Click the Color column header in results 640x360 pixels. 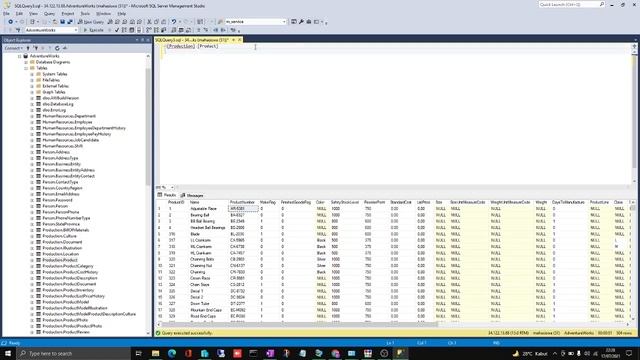point(320,202)
